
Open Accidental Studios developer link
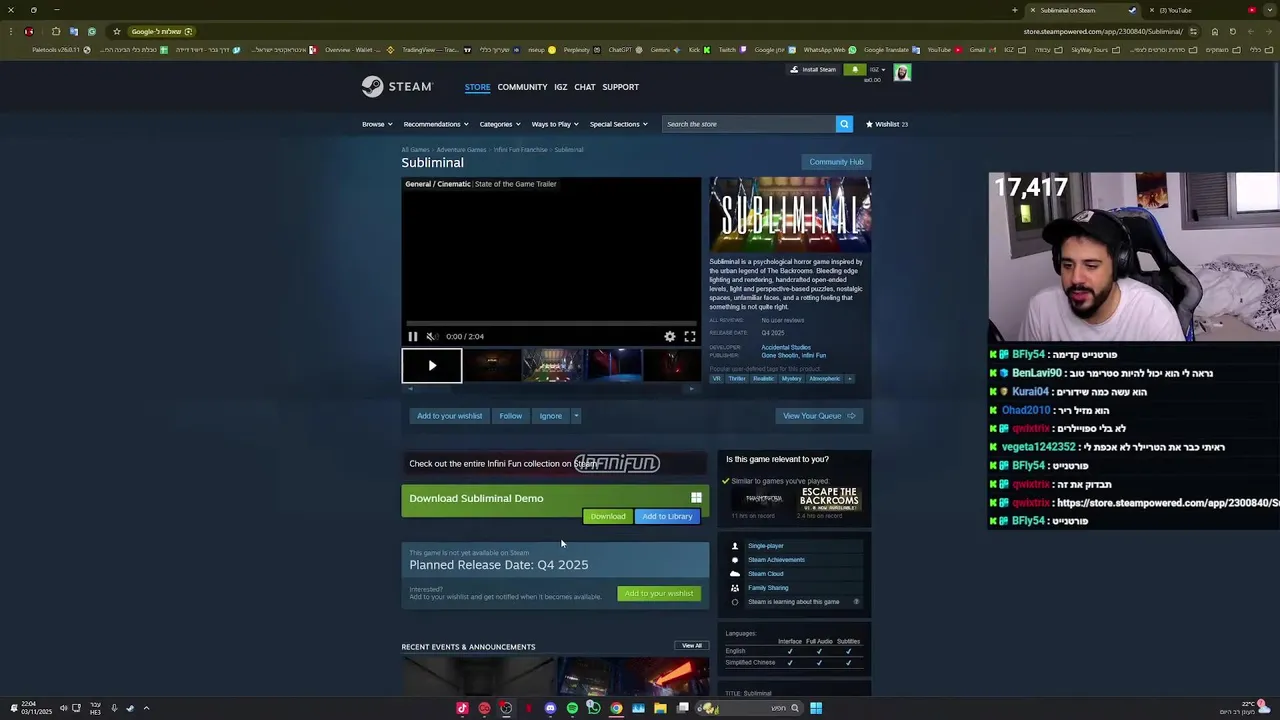786,347
